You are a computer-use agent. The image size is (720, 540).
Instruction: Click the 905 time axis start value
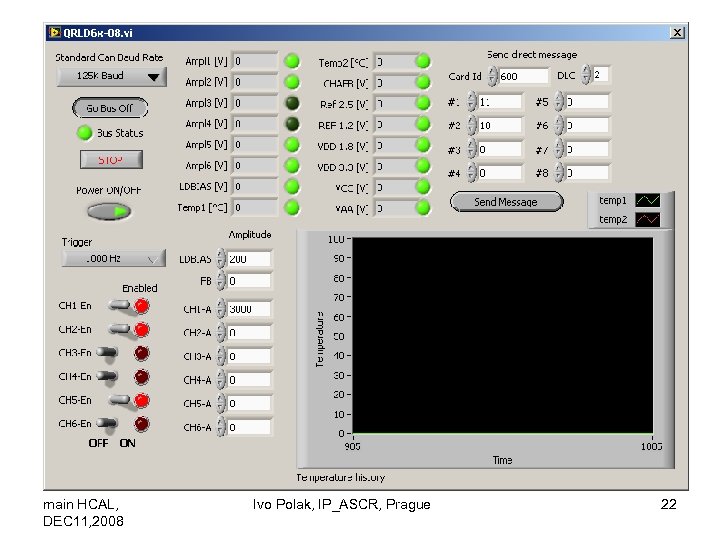353,446
